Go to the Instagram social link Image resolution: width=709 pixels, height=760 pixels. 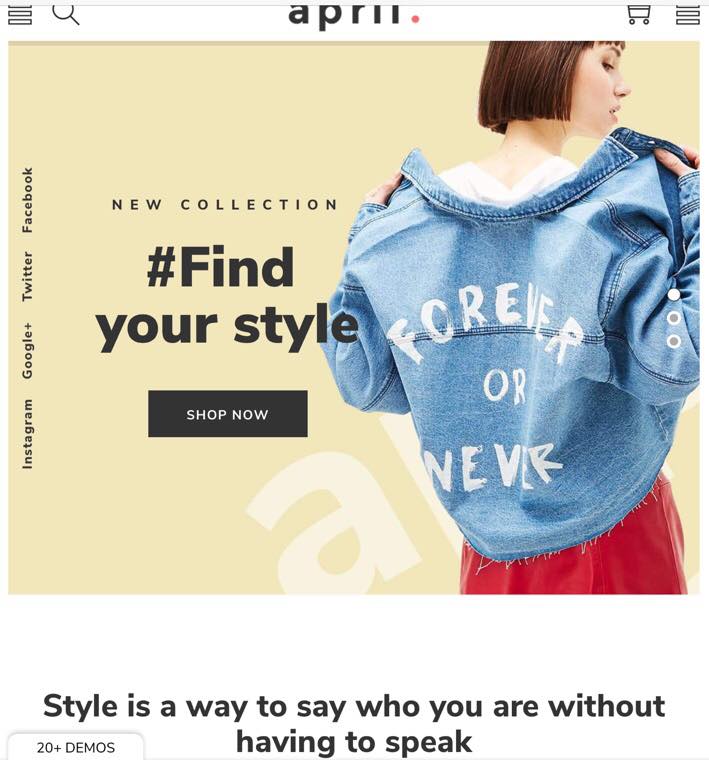pos(28,434)
